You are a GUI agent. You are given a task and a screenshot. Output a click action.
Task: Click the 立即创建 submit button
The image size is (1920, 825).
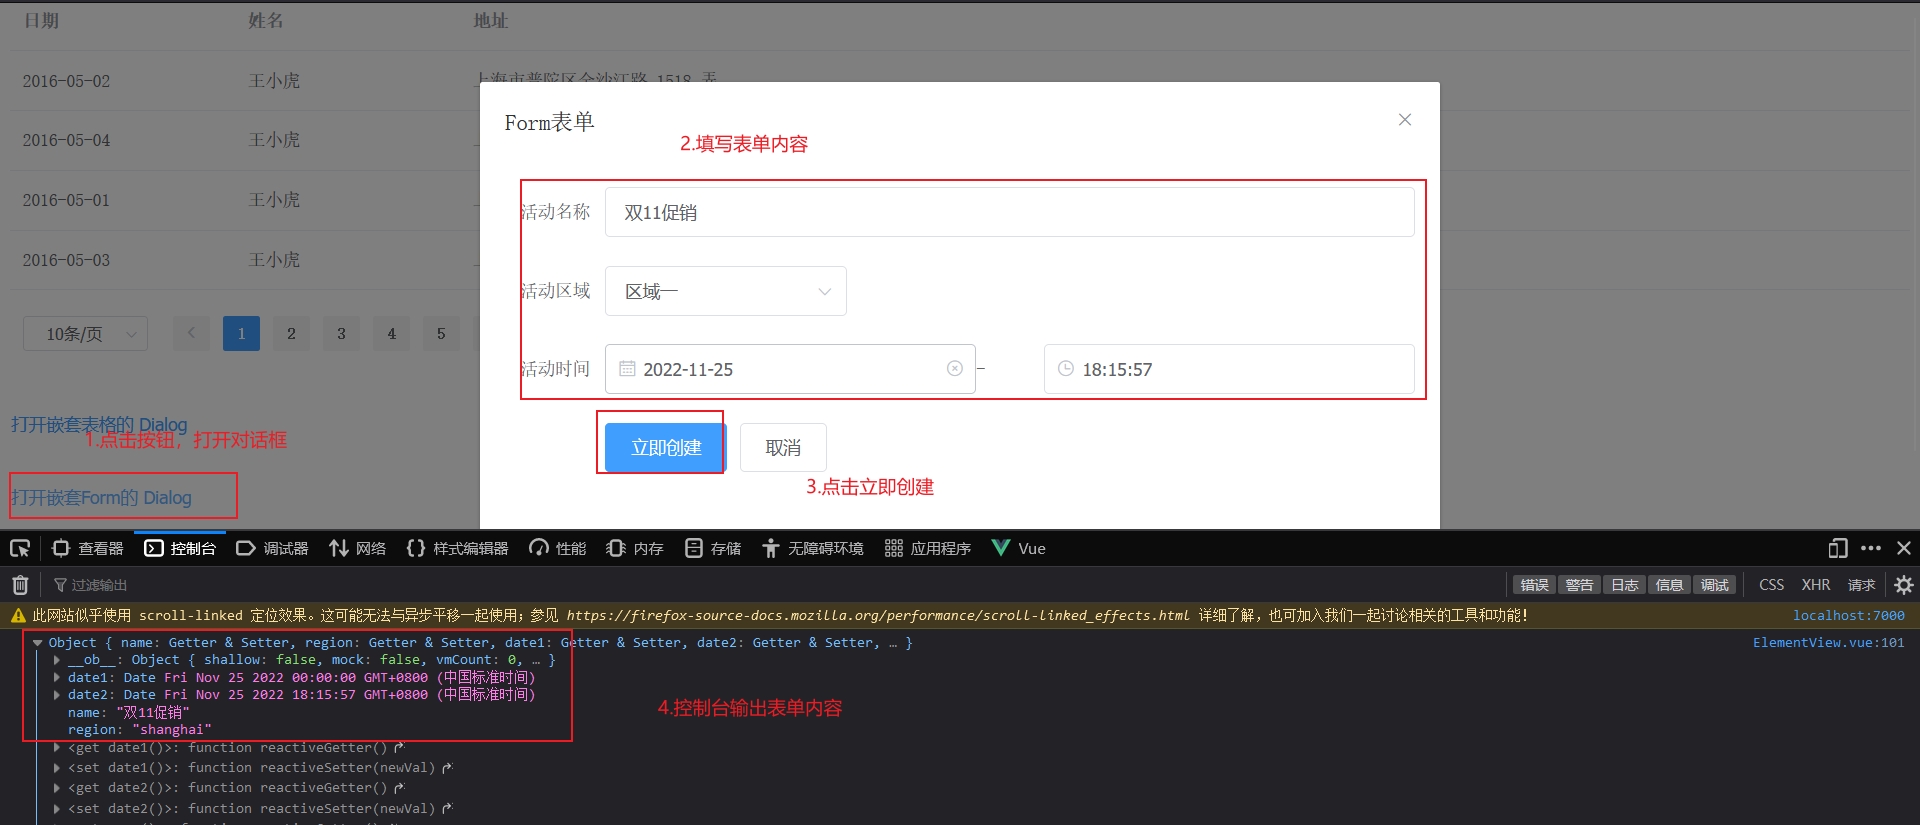tap(665, 447)
